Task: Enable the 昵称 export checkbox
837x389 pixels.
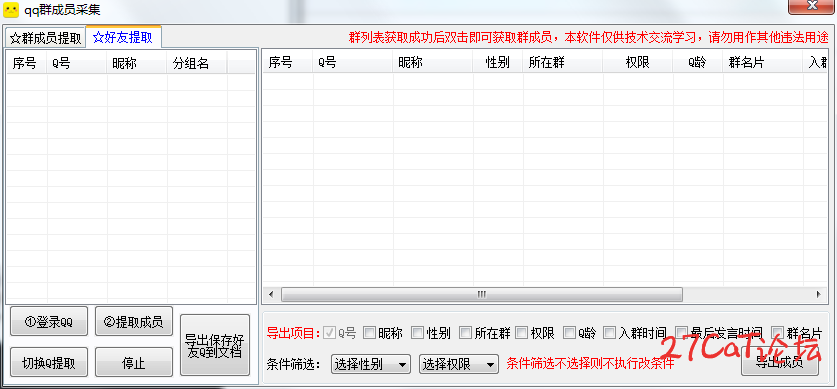Action: (x=369, y=333)
